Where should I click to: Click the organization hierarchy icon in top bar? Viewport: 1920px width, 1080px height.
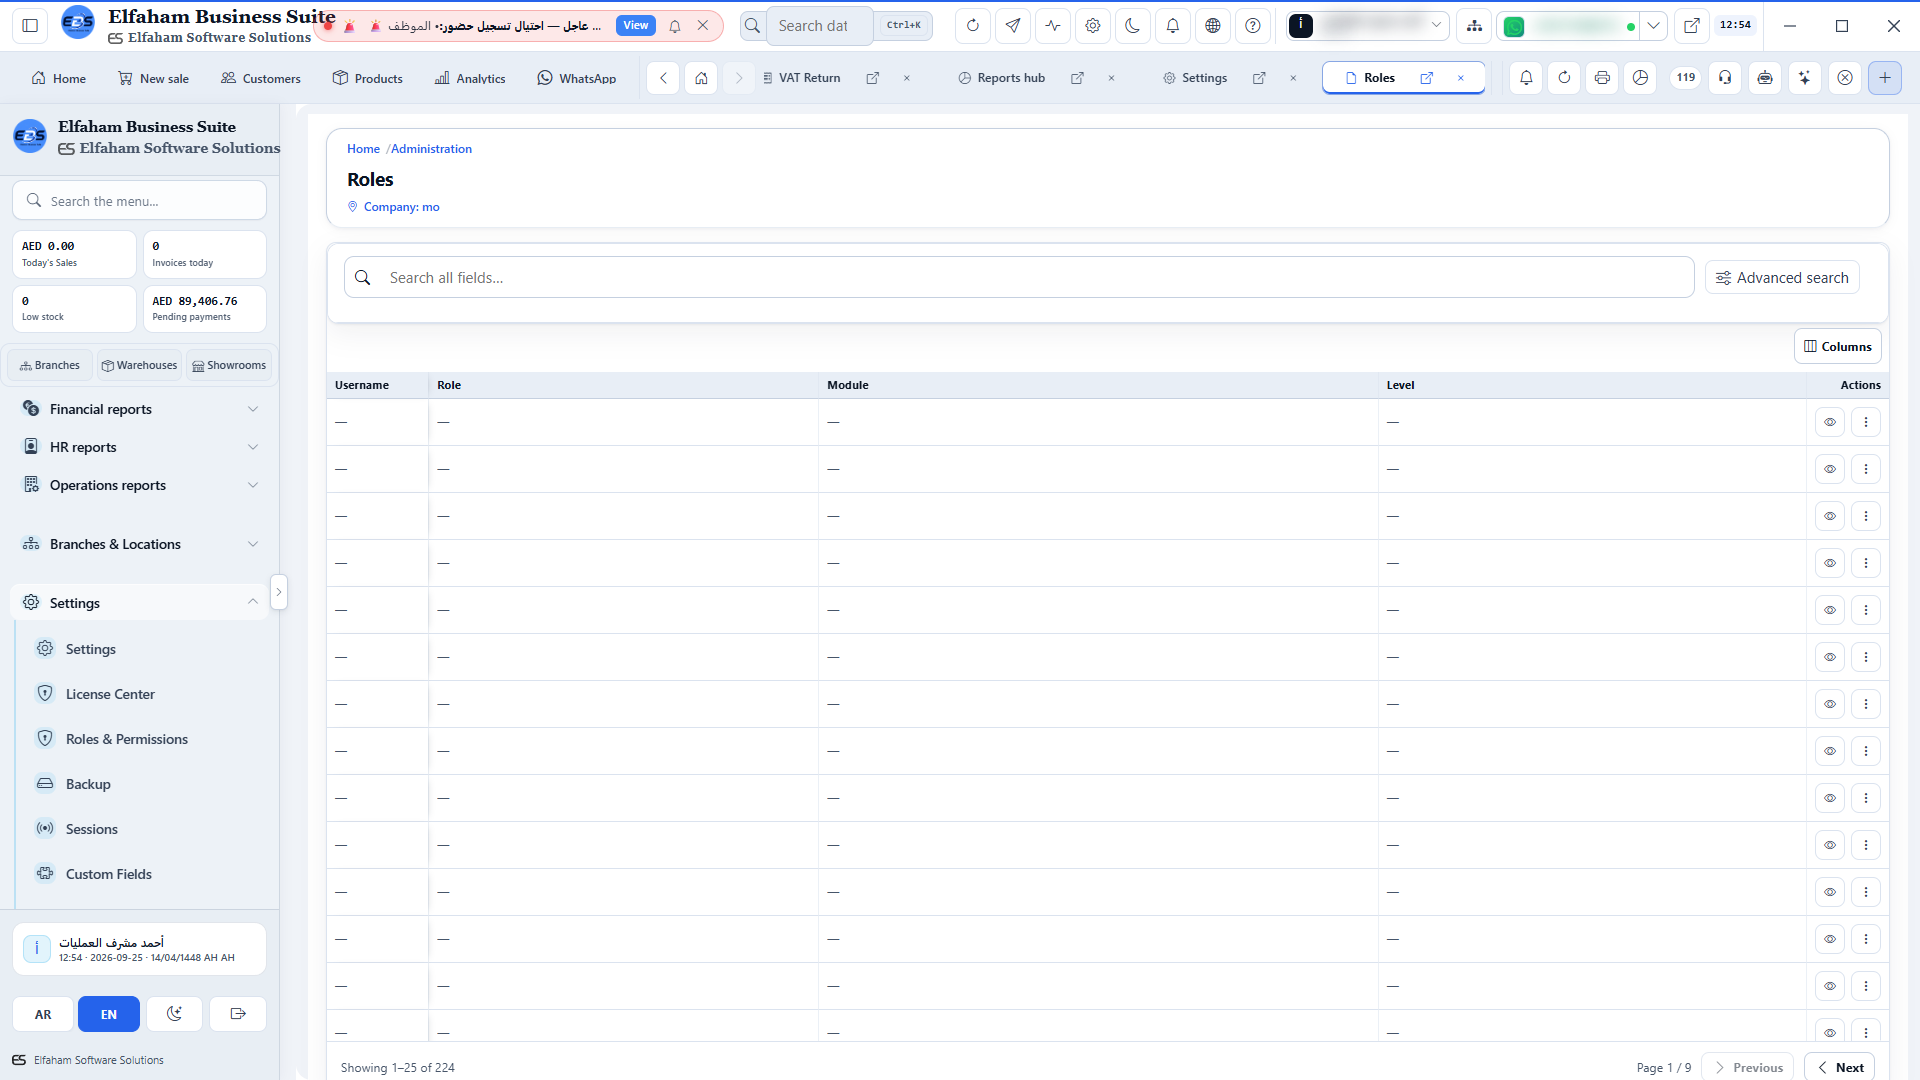(1474, 26)
